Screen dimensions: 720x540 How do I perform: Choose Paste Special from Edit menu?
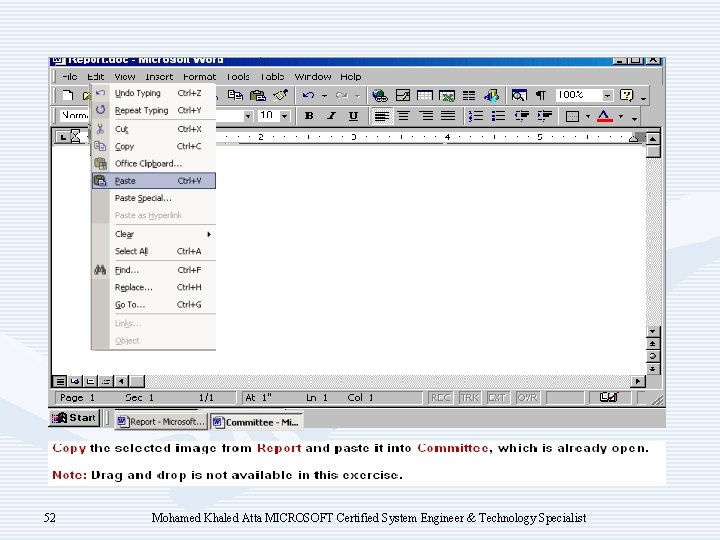coord(153,198)
